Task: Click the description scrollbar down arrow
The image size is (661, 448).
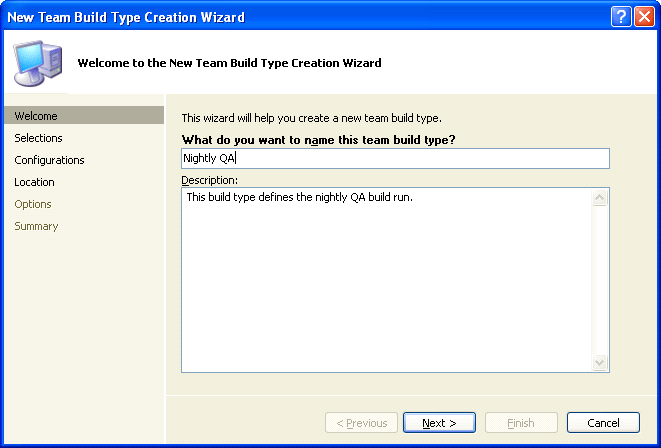Action: (x=600, y=362)
